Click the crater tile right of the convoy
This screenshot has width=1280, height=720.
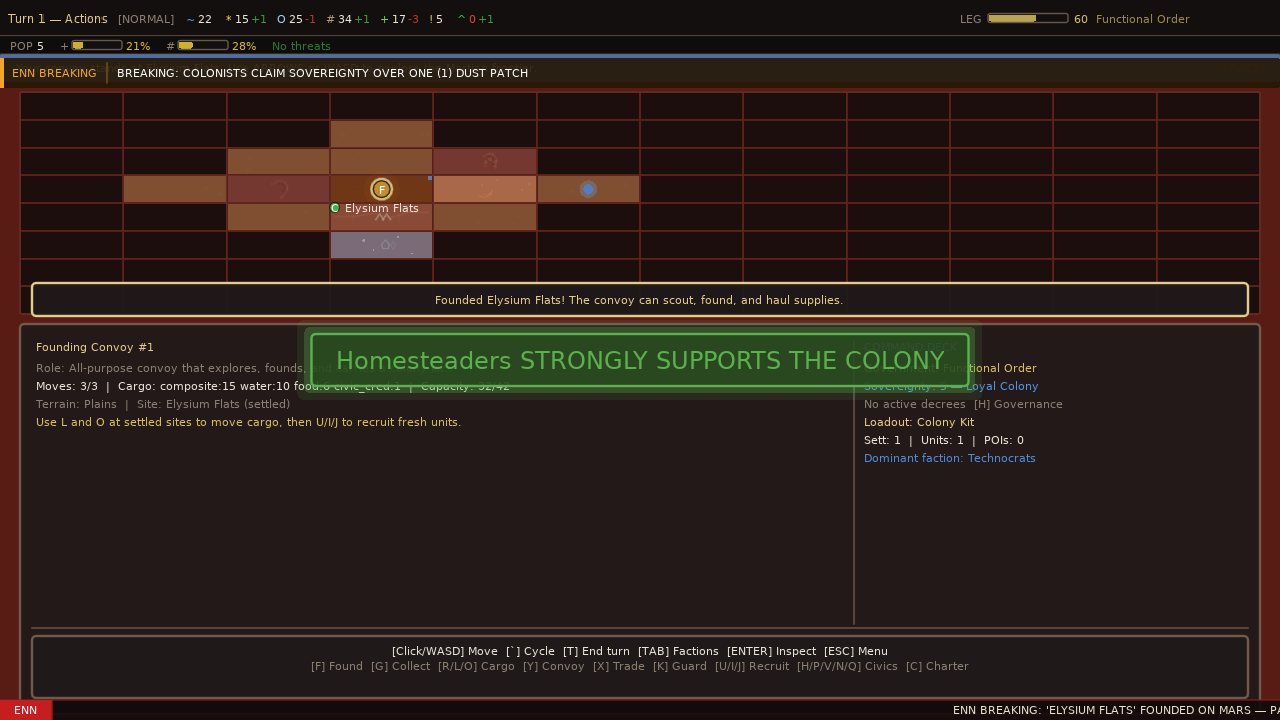pyautogui.click(x=484, y=189)
